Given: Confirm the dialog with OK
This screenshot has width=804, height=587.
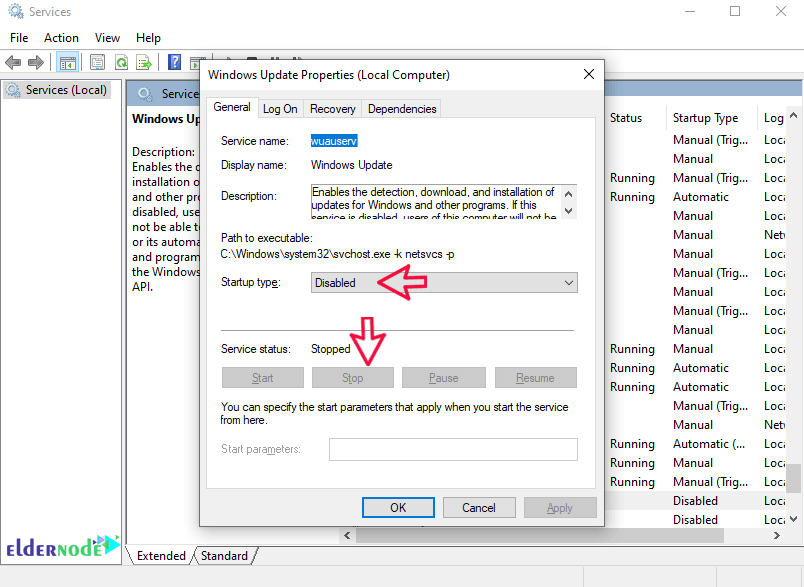Looking at the screenshot, I should coord(398,508).
